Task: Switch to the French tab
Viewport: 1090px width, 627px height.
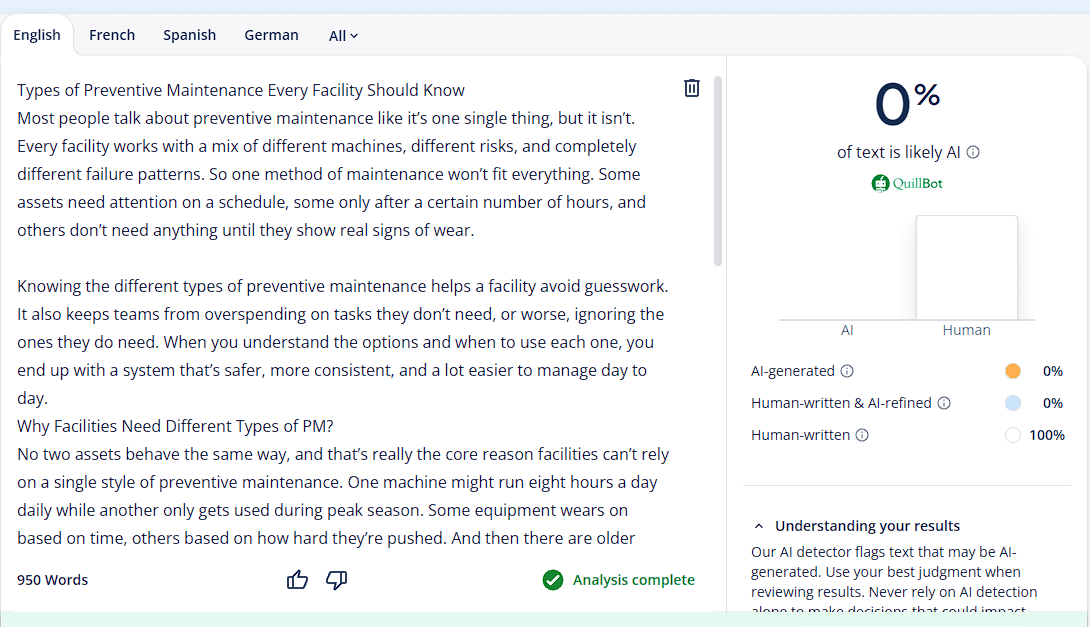Action: [112, 35]
